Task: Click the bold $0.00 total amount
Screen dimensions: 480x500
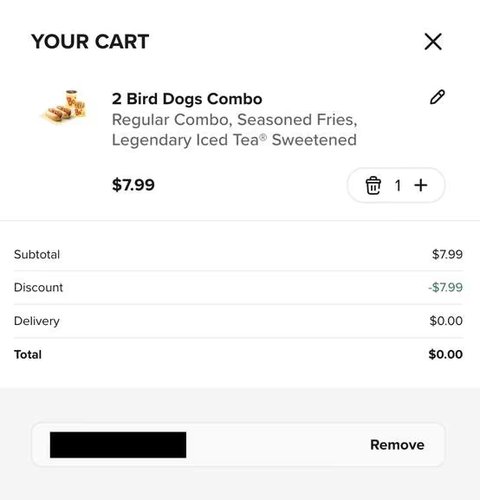Action: (x=446, y=354)
